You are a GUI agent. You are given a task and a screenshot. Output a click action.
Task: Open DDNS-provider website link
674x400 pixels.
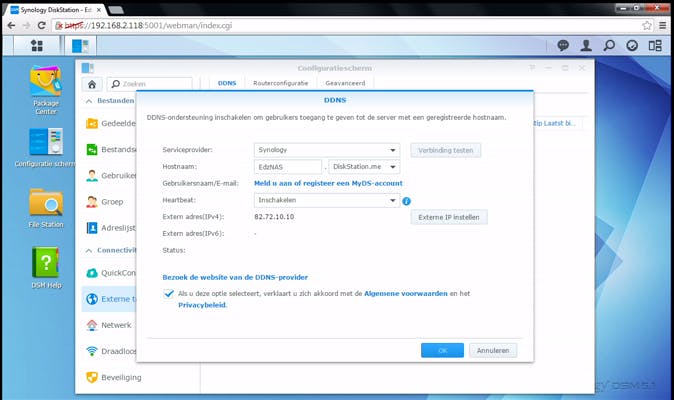(x=235, y=278)
